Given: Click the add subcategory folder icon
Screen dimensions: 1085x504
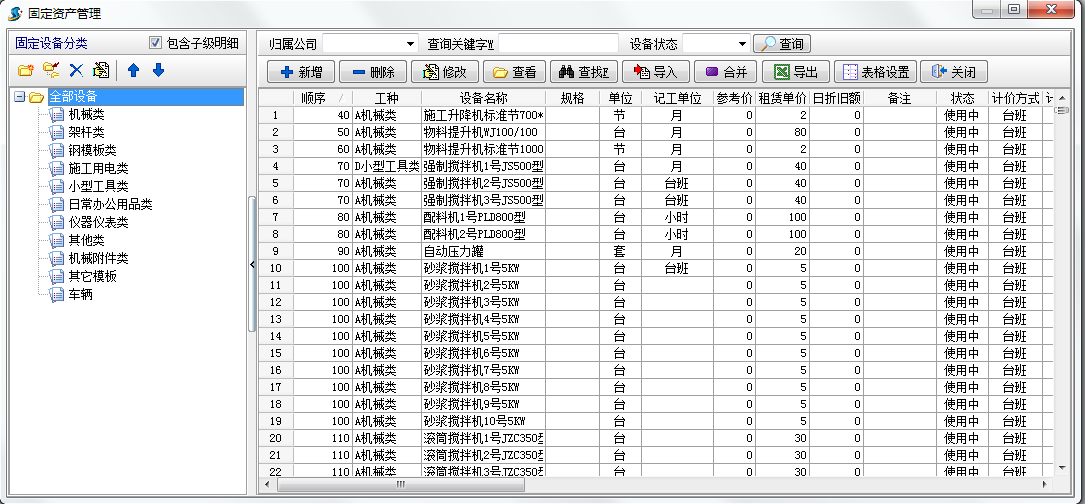Looking at the screenshot, I should coord(51,70).
